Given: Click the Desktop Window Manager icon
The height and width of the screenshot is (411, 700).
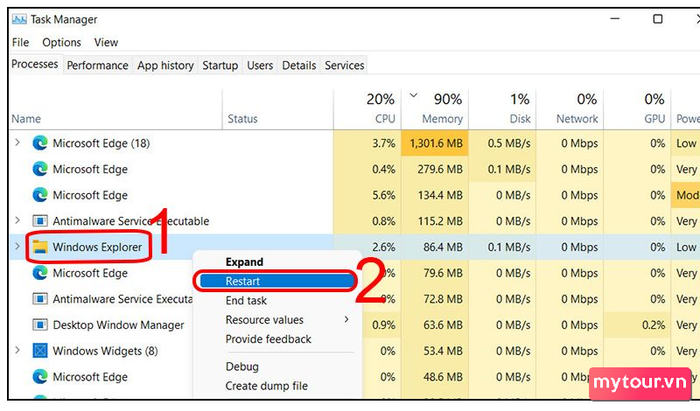Looking at the screenshot, I should point(40,324).
